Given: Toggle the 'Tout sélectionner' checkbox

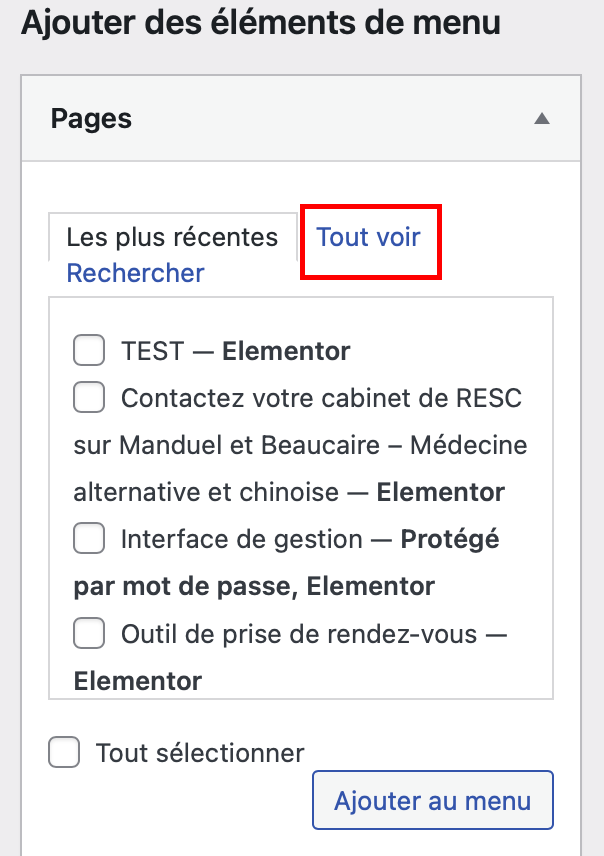Looking at the screenshot, I should [65, 752].
